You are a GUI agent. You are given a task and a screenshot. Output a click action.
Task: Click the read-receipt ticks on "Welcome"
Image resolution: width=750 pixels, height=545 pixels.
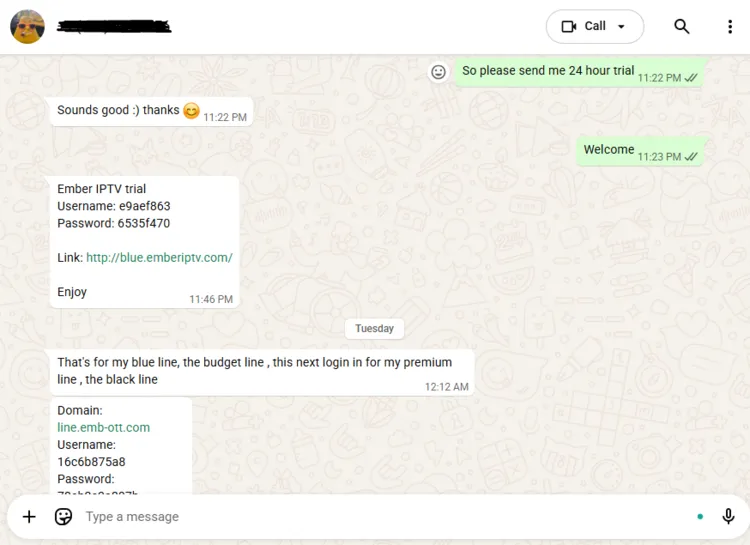click(691, 157)
